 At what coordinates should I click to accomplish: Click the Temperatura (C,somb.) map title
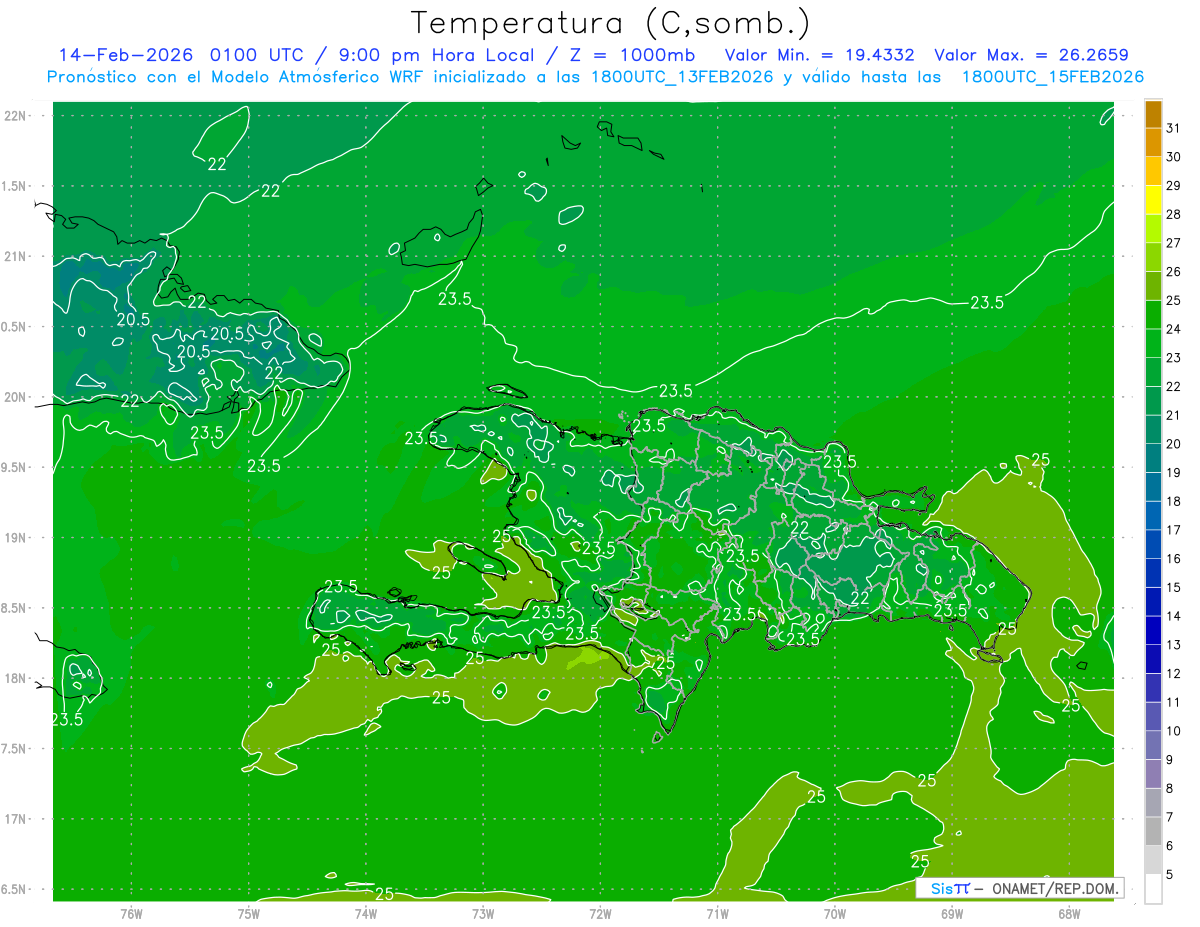[x=611, y=23]
